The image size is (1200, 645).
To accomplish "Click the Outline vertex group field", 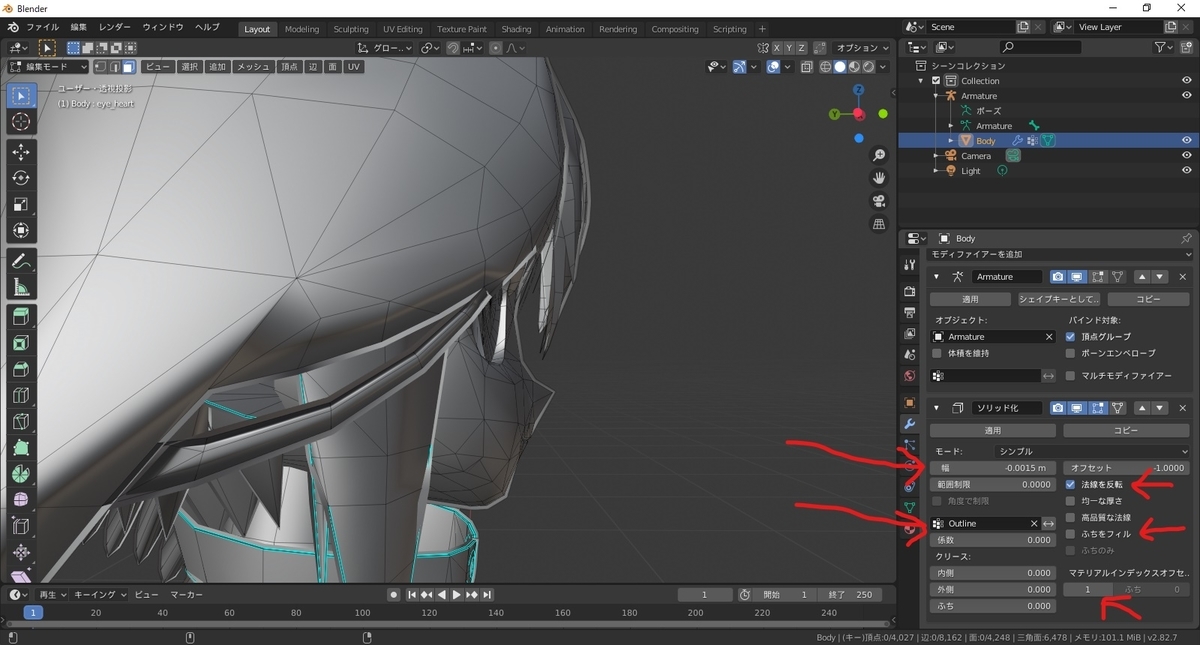I will point(985,523).
